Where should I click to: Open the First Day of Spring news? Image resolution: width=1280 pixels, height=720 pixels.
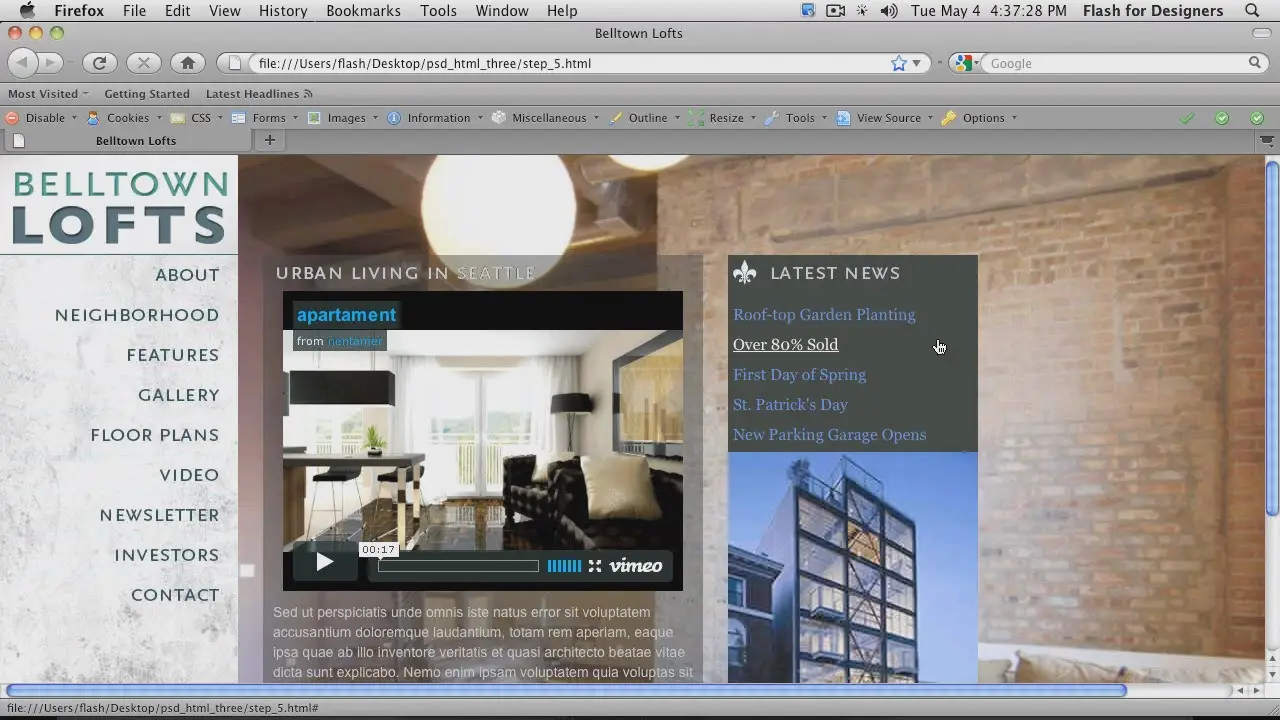tap(799, 375)
